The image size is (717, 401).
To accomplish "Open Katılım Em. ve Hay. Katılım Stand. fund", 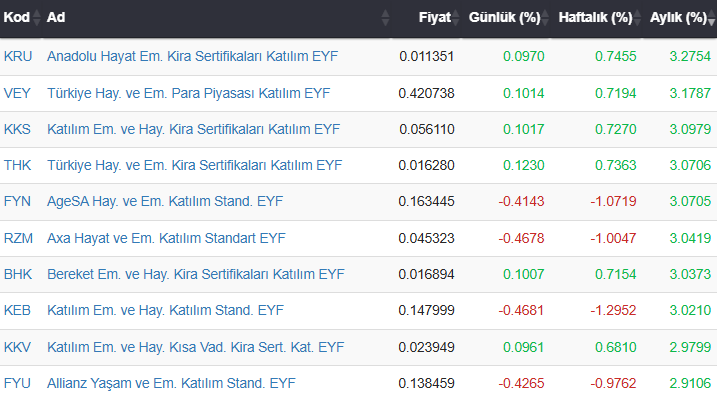I will pyautogui.click(x=166, y=310).
